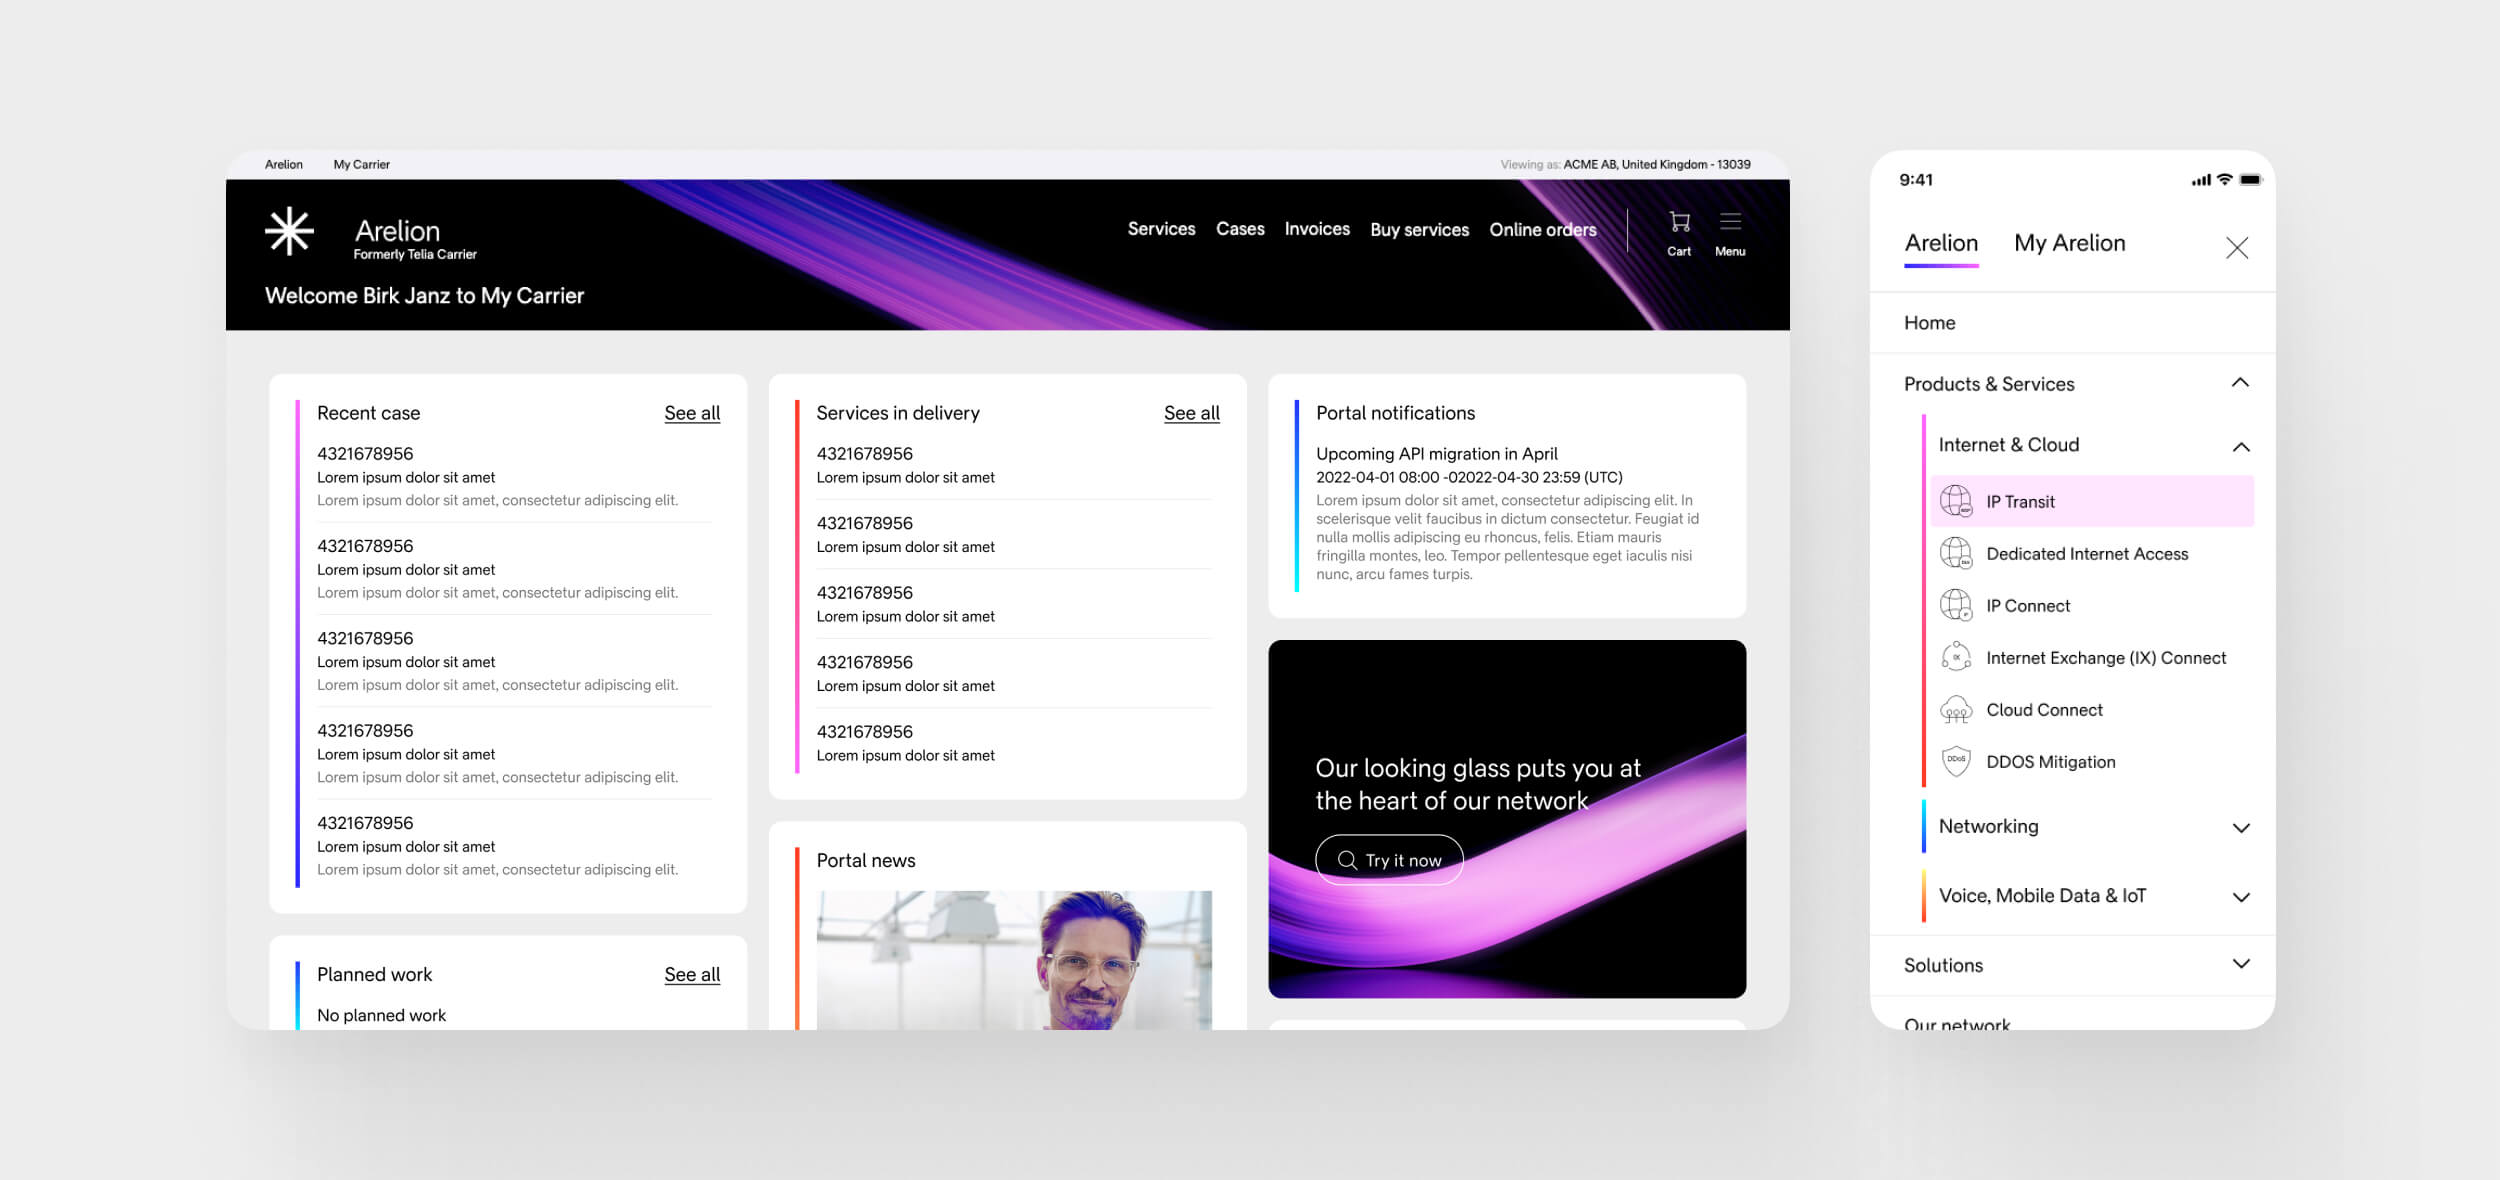2500x1180 pixels.
Task: Open Buy services in the navigation
Action: click(x=1419, y=230)
